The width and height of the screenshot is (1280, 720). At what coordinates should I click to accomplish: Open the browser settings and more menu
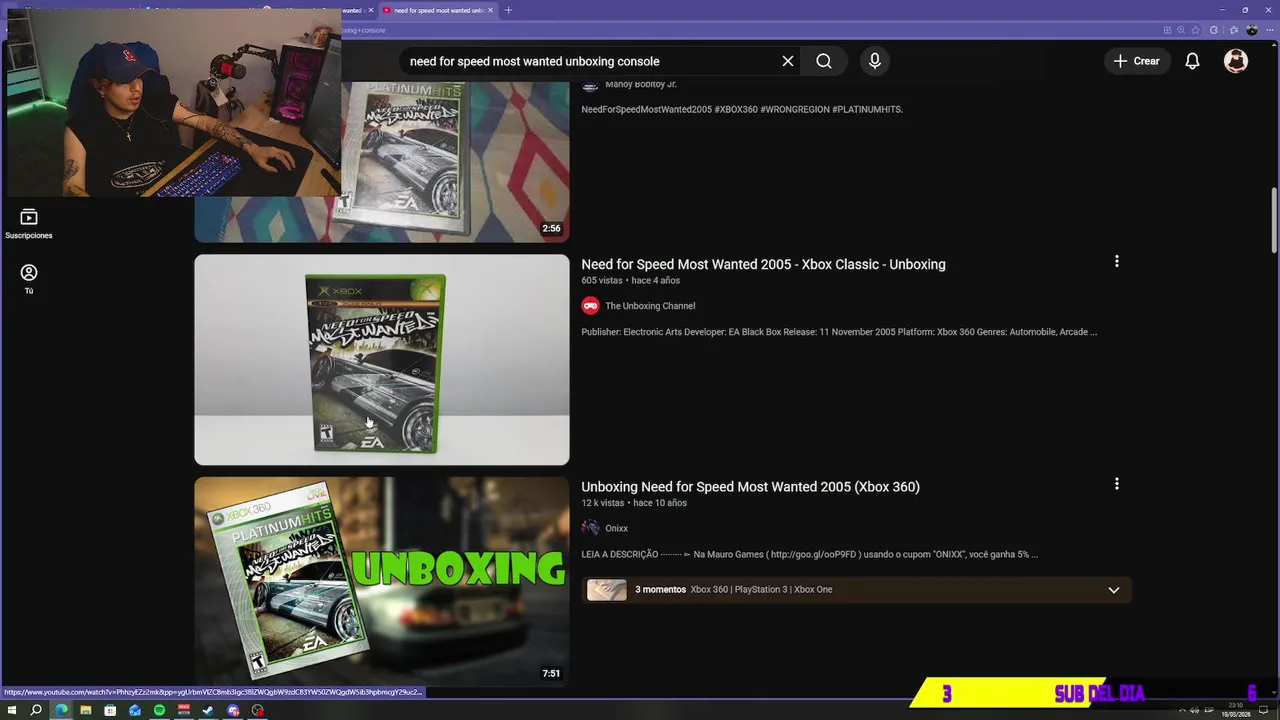click(1268, 30)
